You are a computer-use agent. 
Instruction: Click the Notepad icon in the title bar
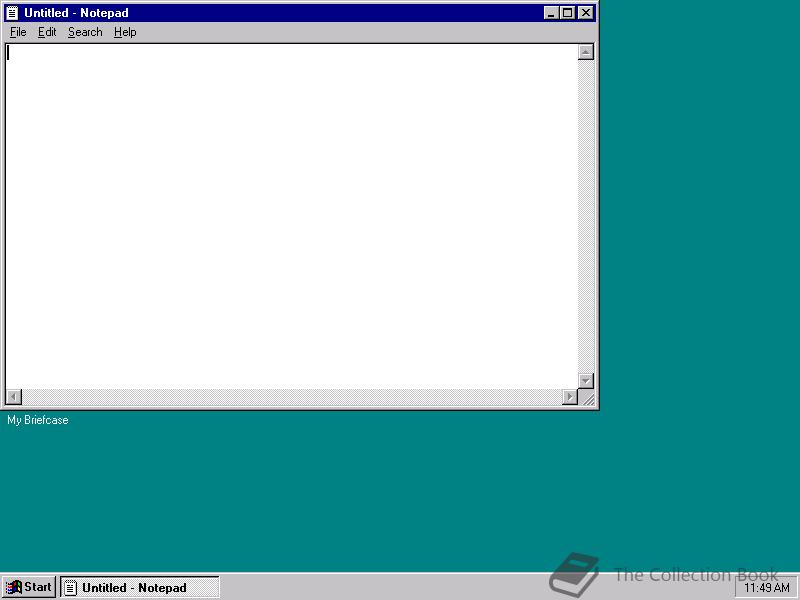click(x=12, y=13)
